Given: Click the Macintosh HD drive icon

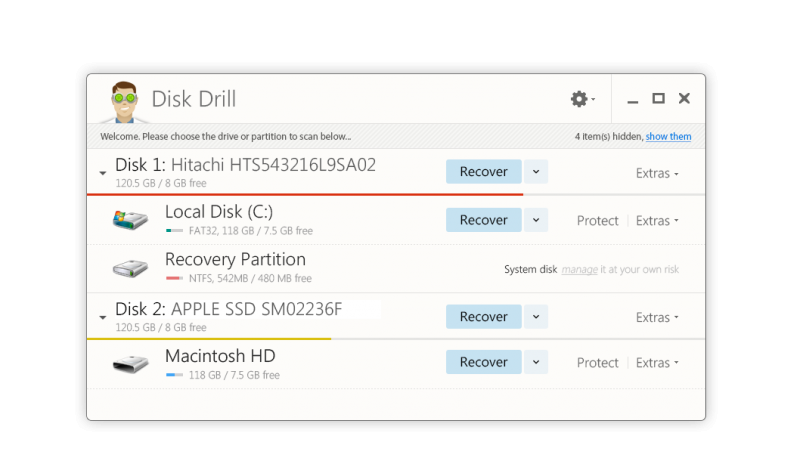Looking at the screenshot, I should pyautogui.click(x=130, y=363).
